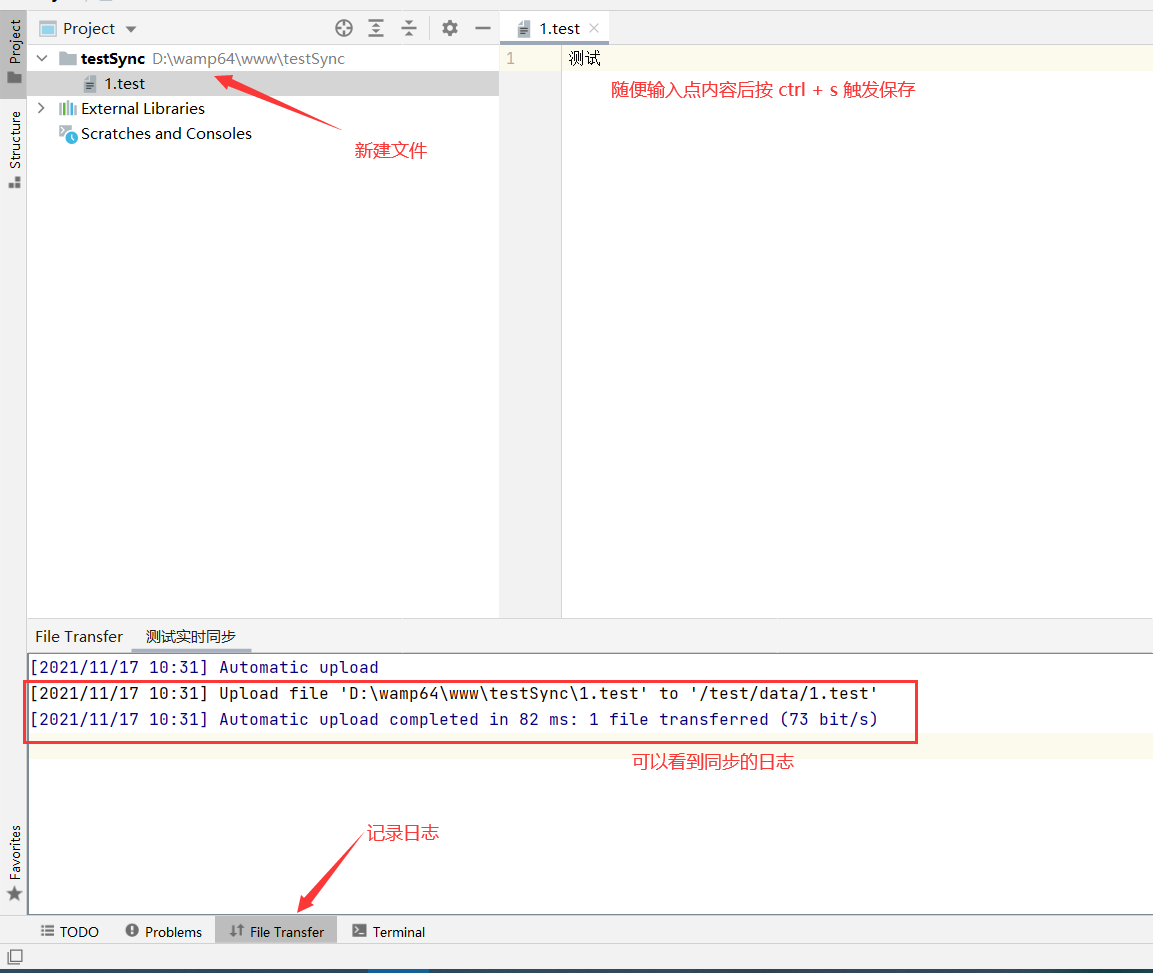This screenshot has width=1153, height=973.
Task: Click the Locate/Select Opened File target icon
Action: 343,29
